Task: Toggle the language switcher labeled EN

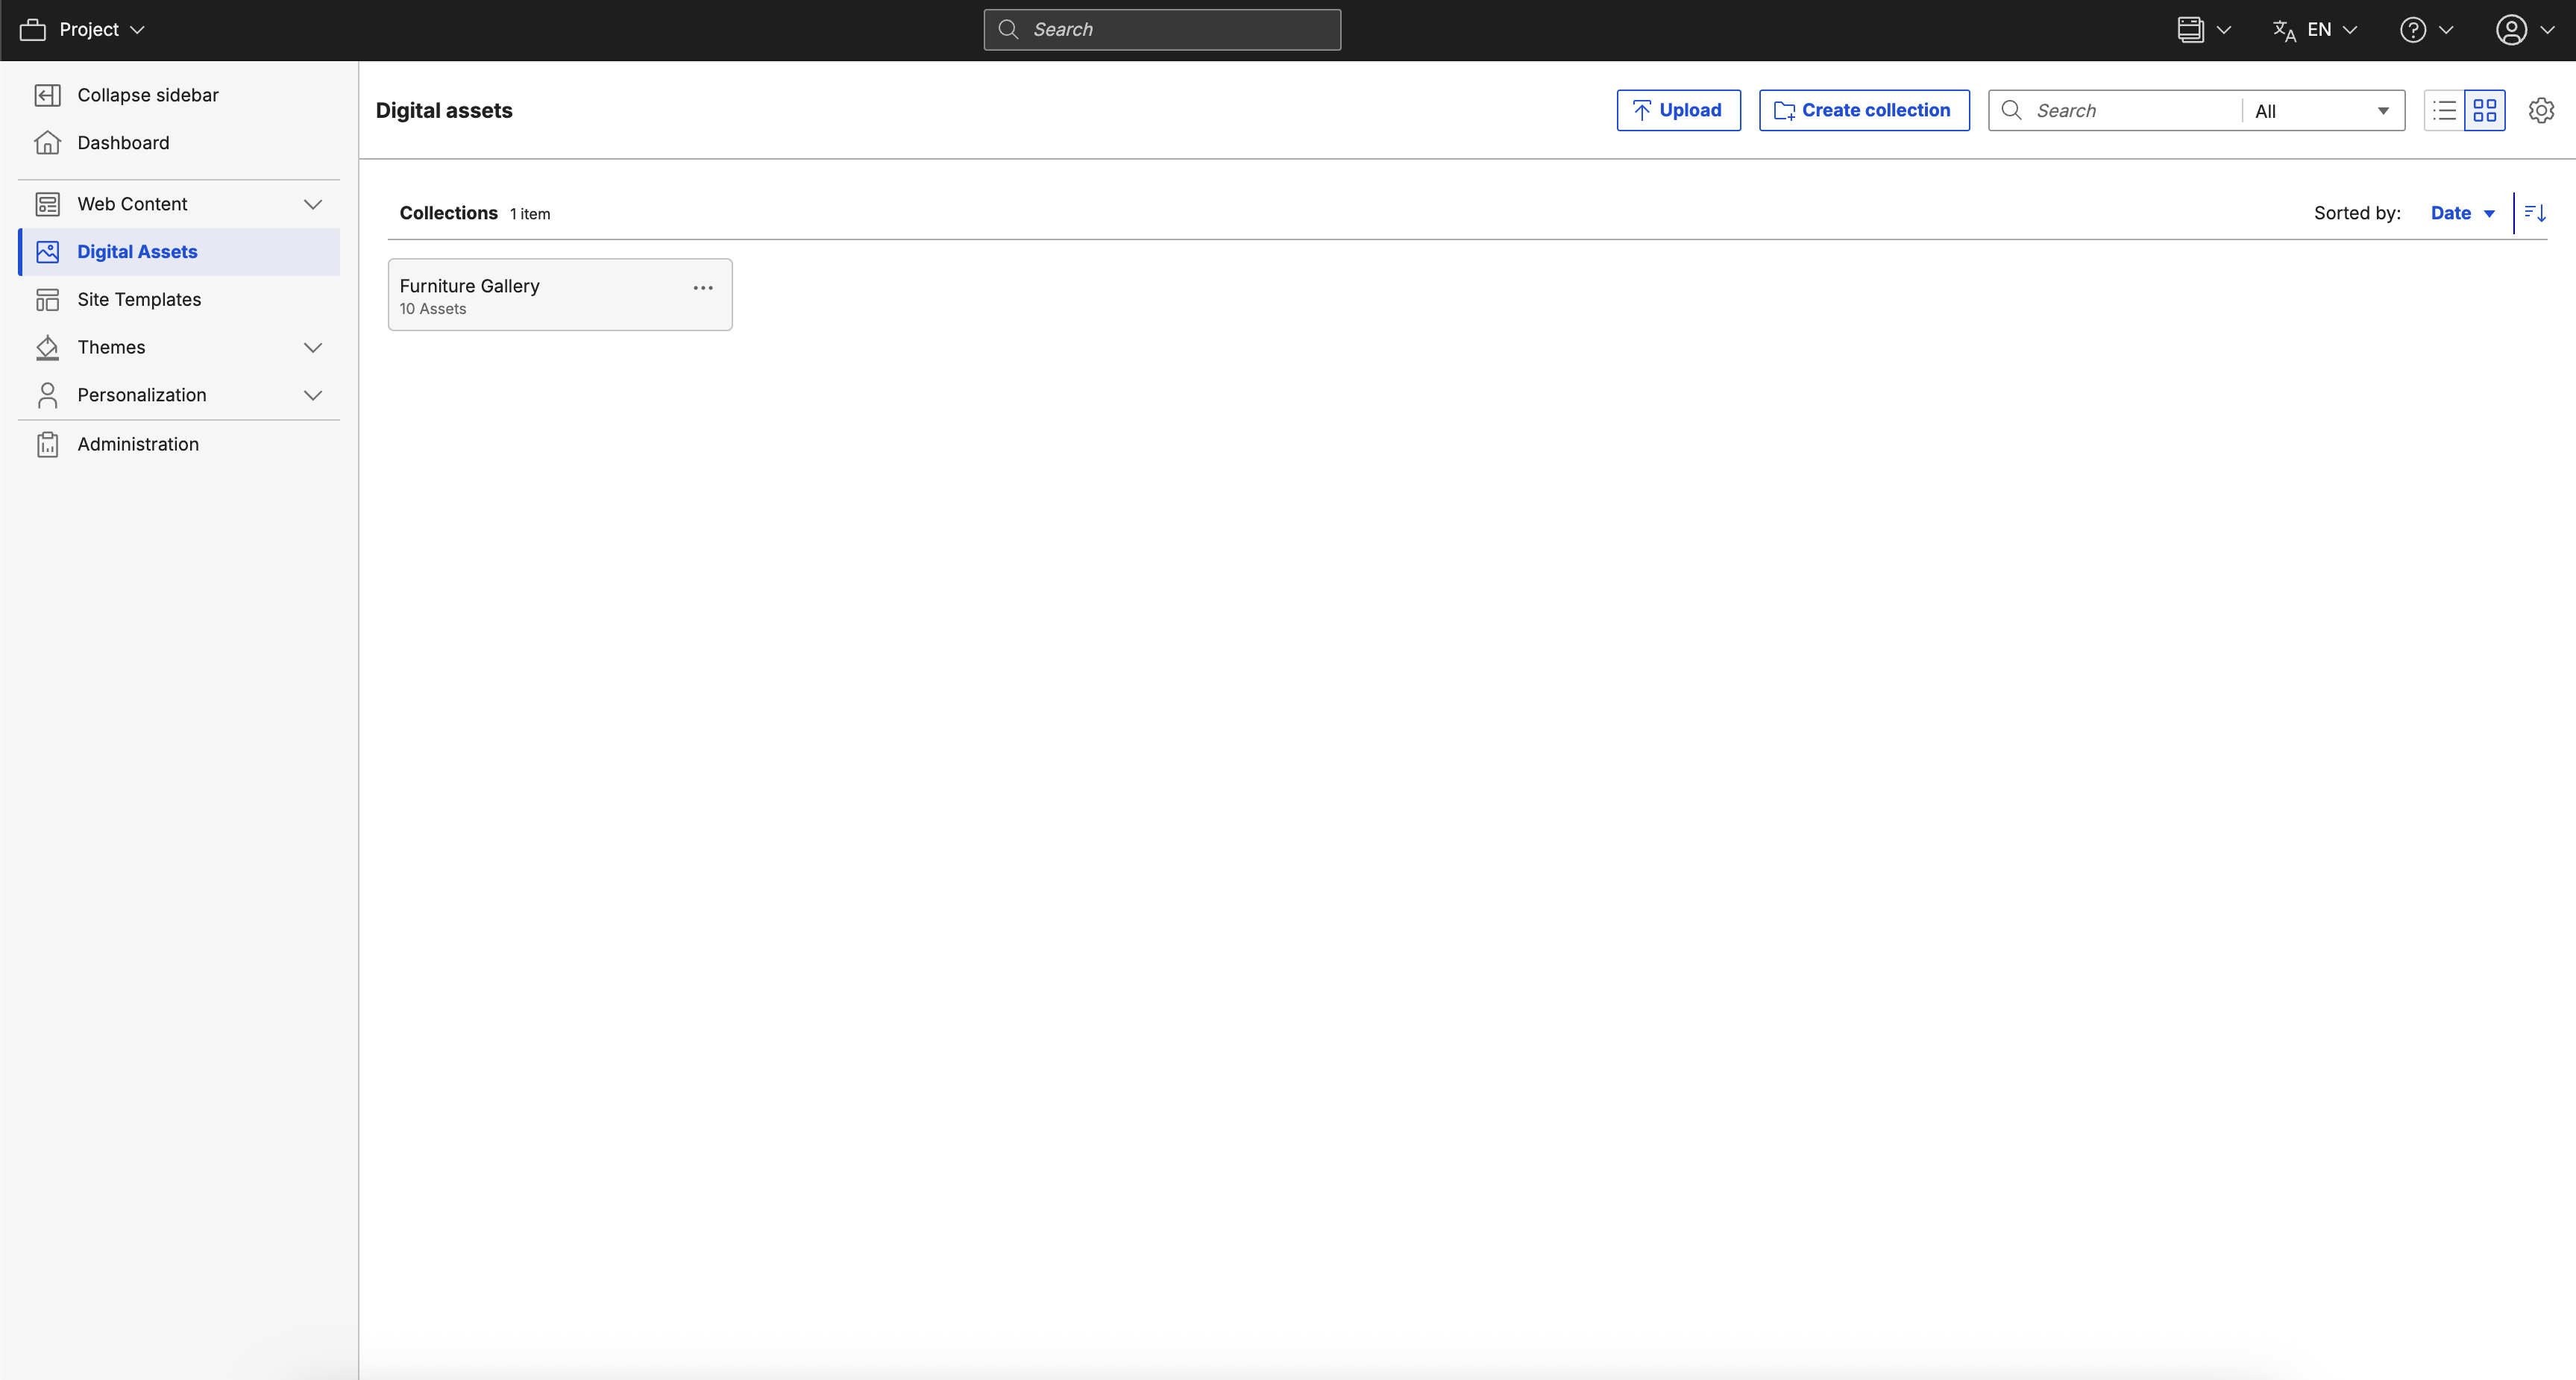Action: click(x=2314, y=29)
